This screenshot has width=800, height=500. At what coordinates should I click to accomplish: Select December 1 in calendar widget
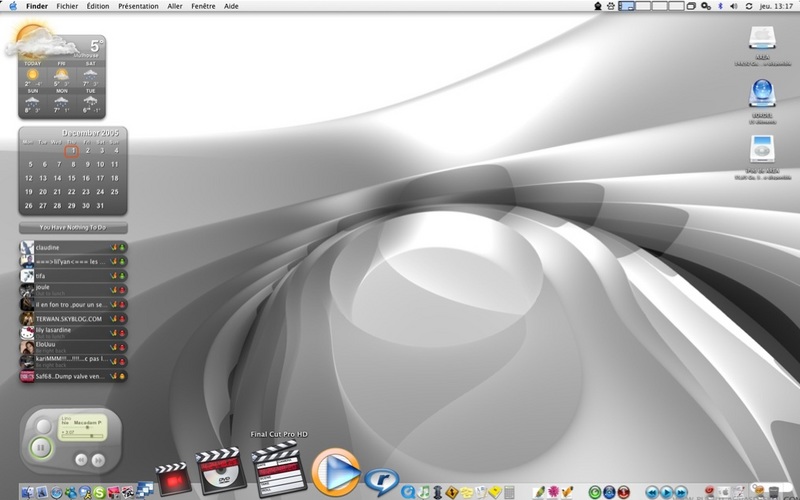[x=72, y=151]
